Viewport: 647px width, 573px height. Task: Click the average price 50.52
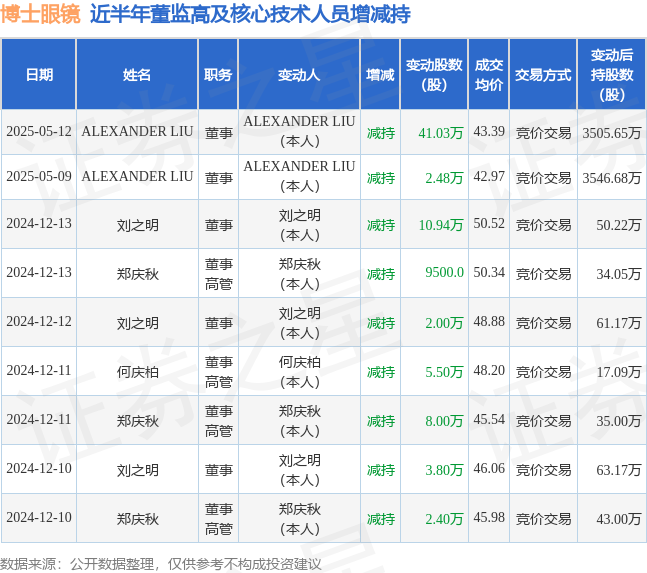click(489, 224)
